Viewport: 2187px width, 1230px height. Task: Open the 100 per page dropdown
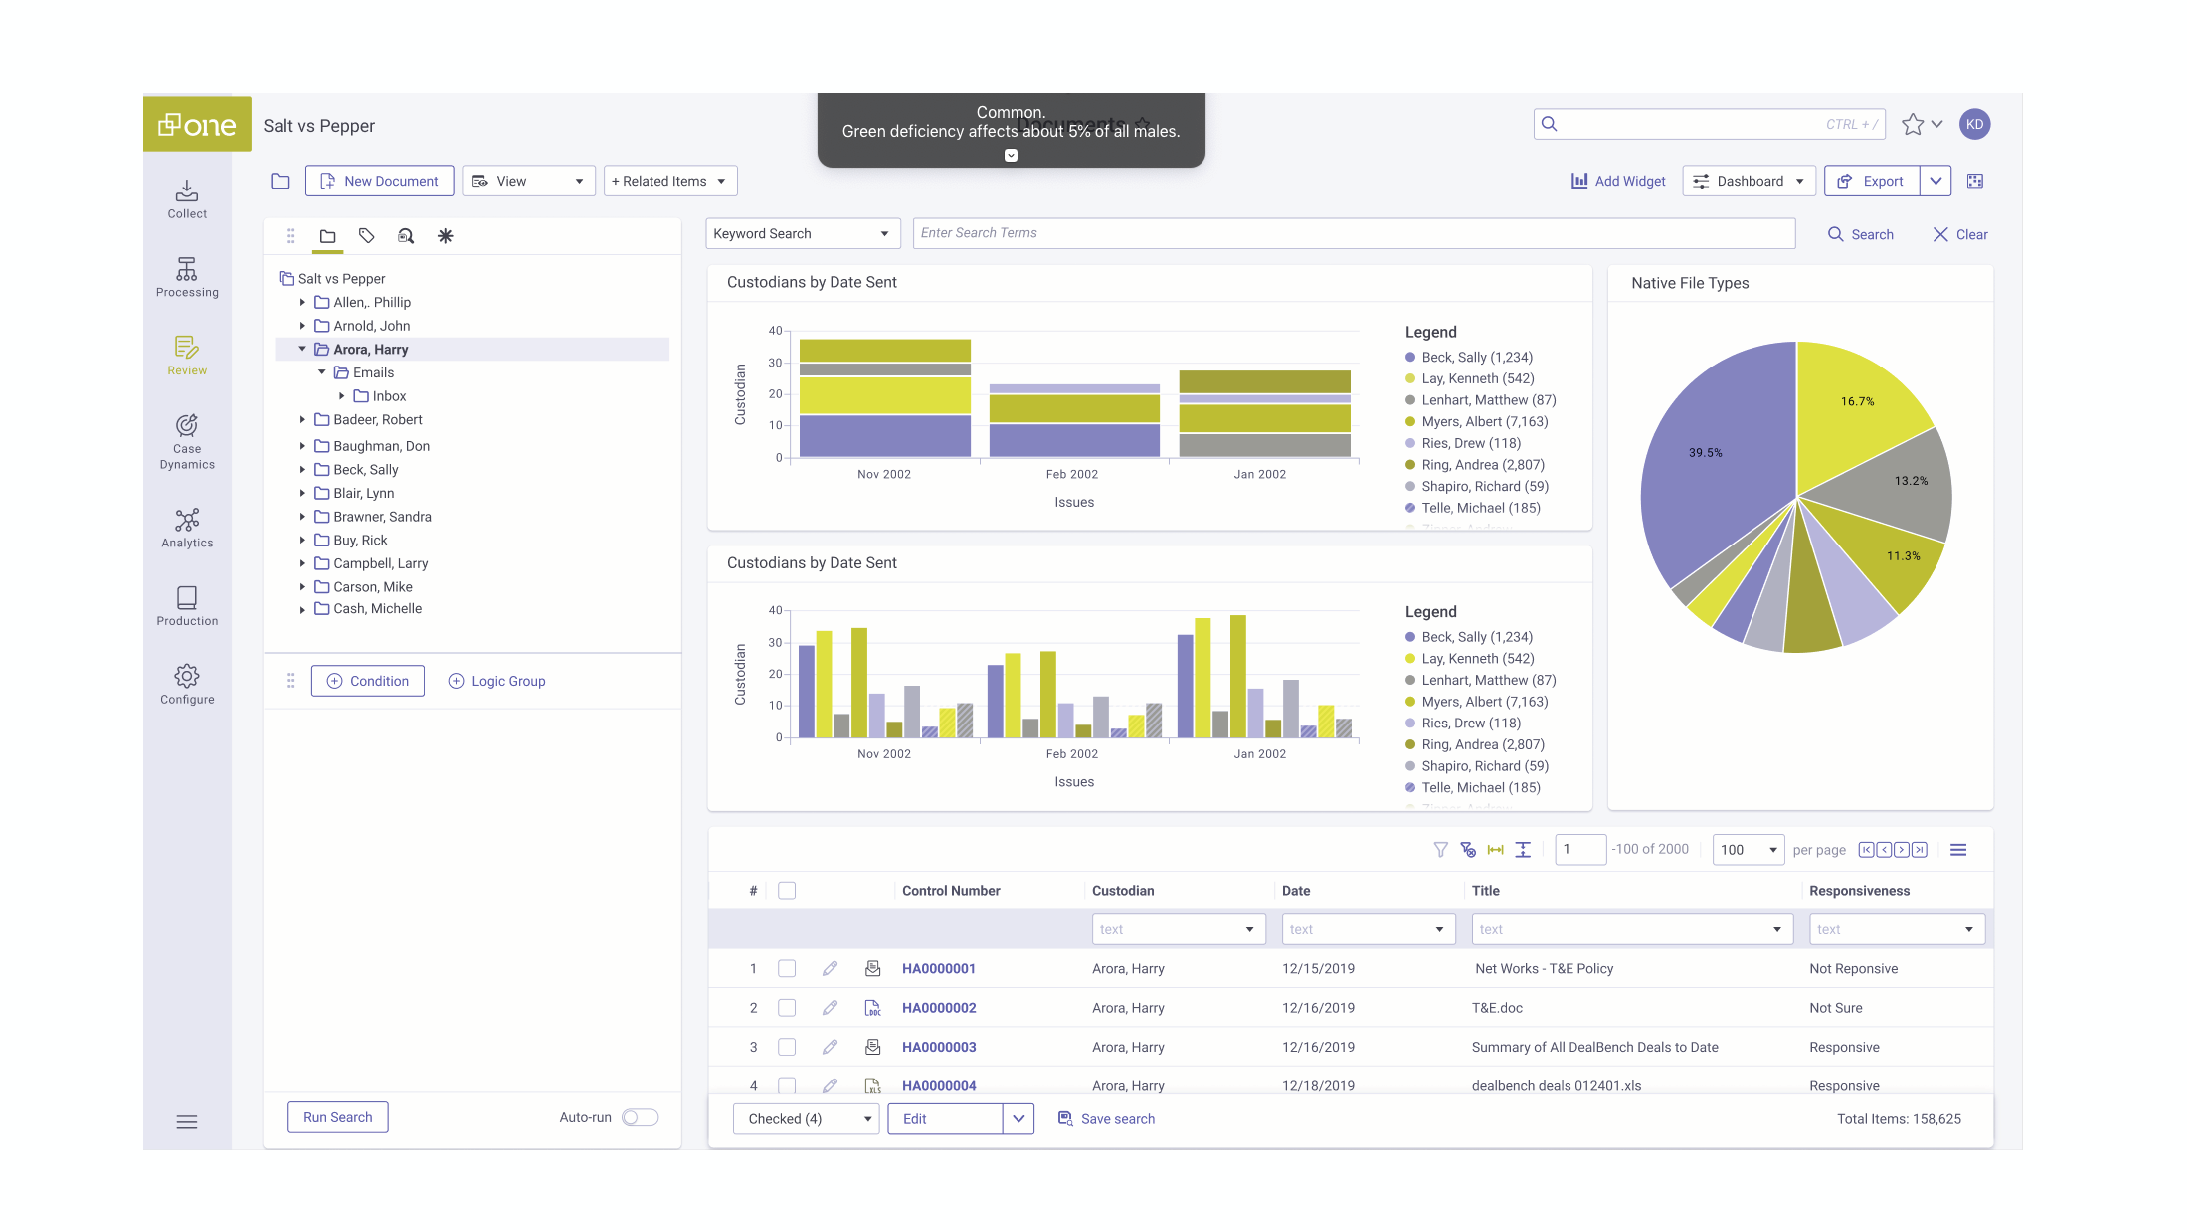tap(1748, 850)
